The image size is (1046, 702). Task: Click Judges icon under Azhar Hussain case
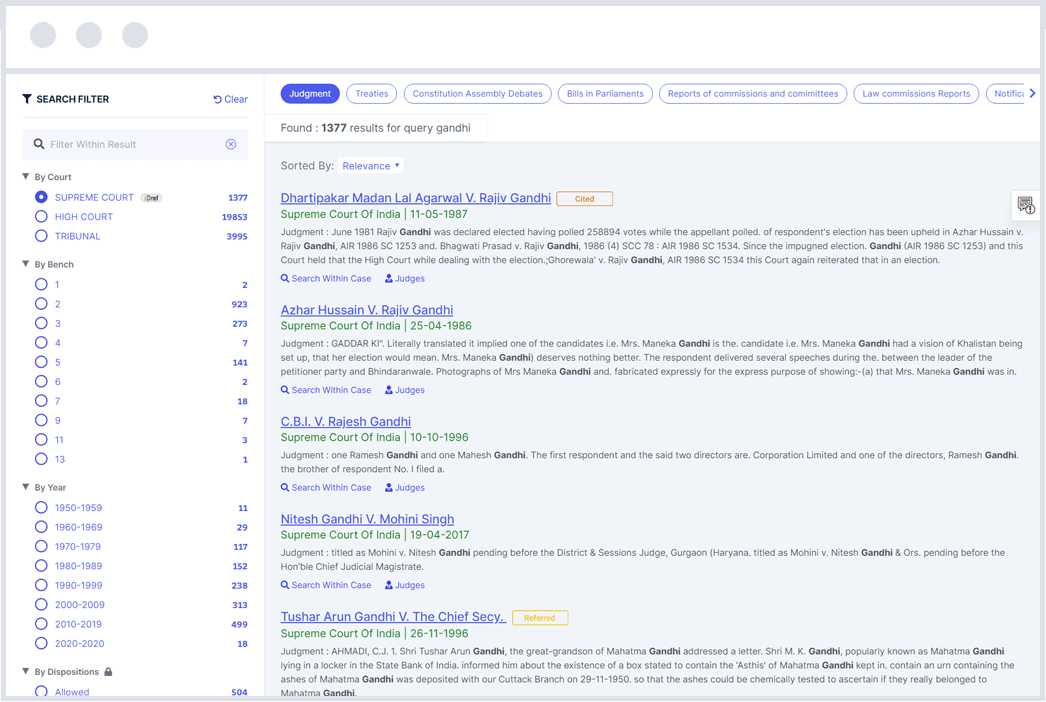click(389, 390)
